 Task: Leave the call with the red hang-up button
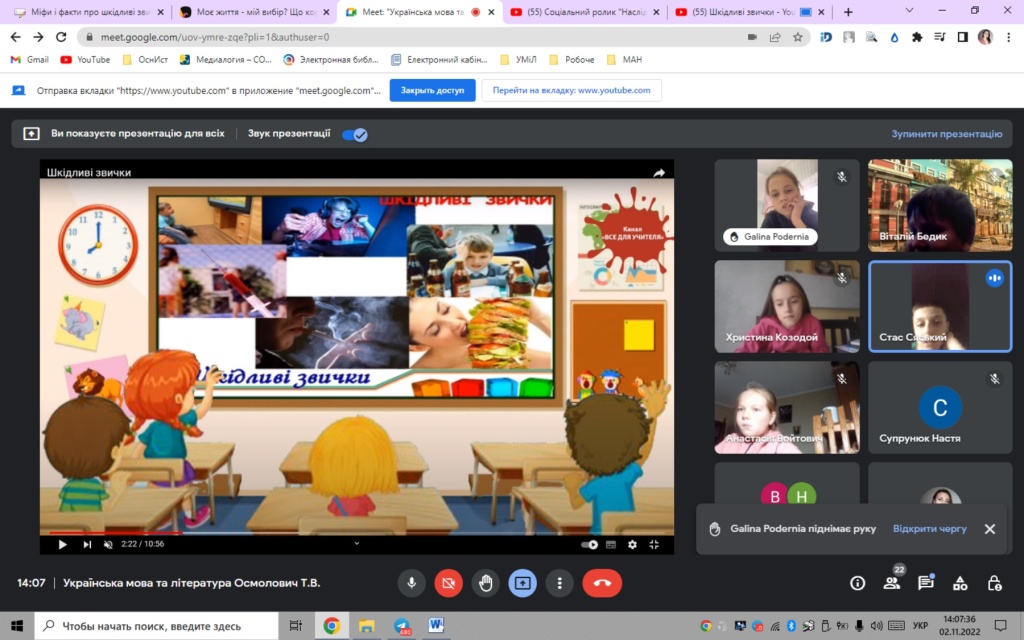(602, 583)
